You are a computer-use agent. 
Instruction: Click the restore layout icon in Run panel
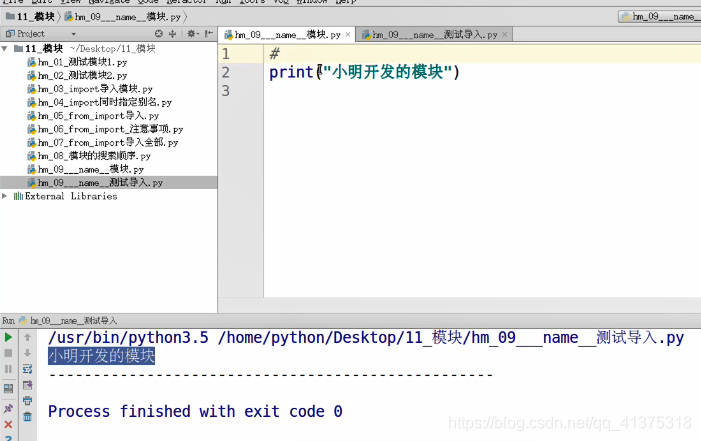tap(8, 388)
